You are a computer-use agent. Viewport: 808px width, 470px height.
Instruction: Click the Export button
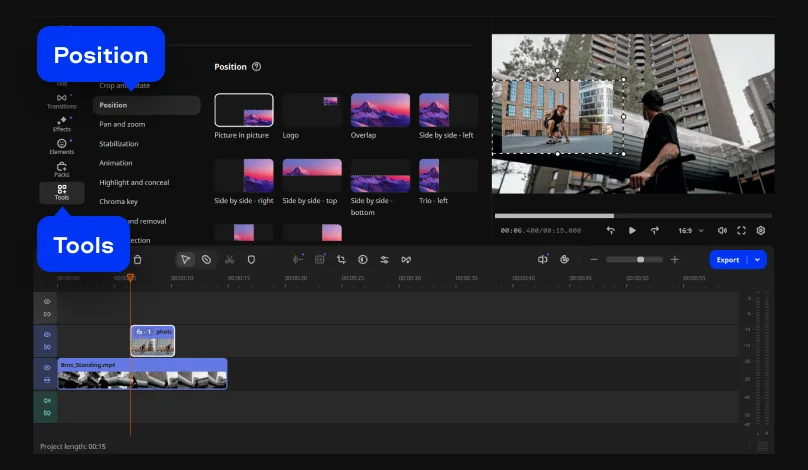(728, 259)
